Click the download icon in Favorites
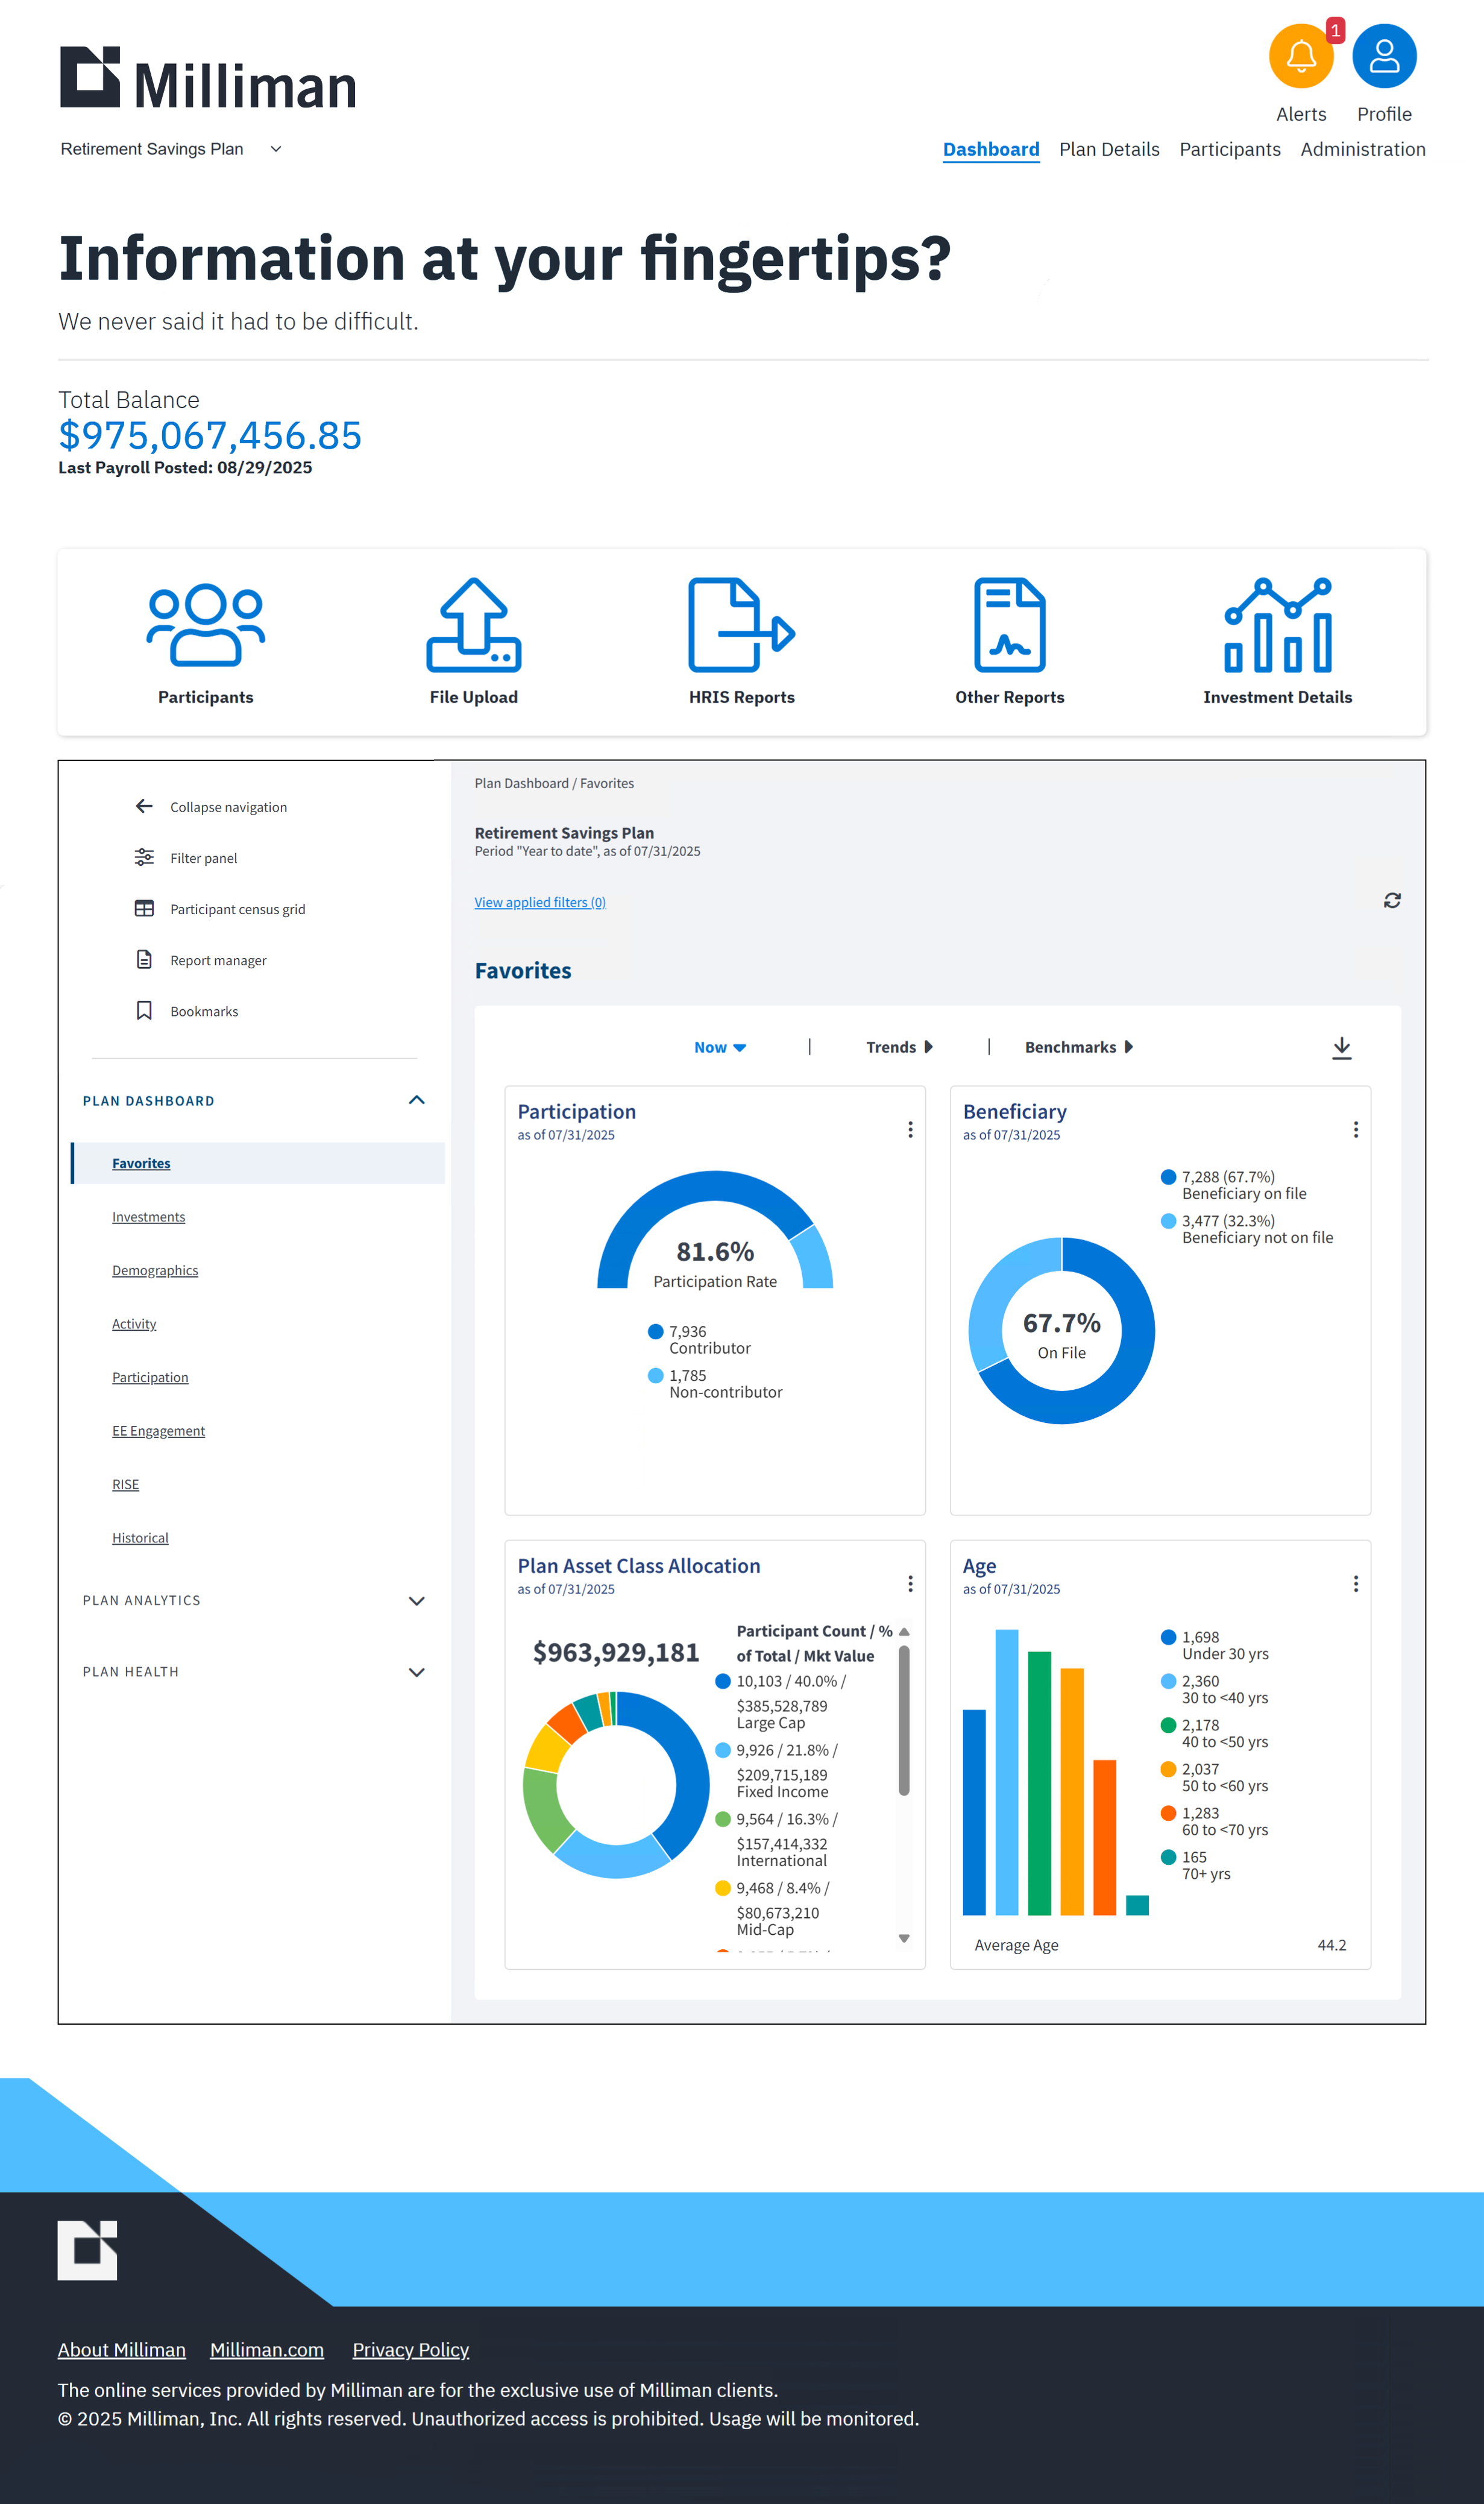 [1341, 1047]
